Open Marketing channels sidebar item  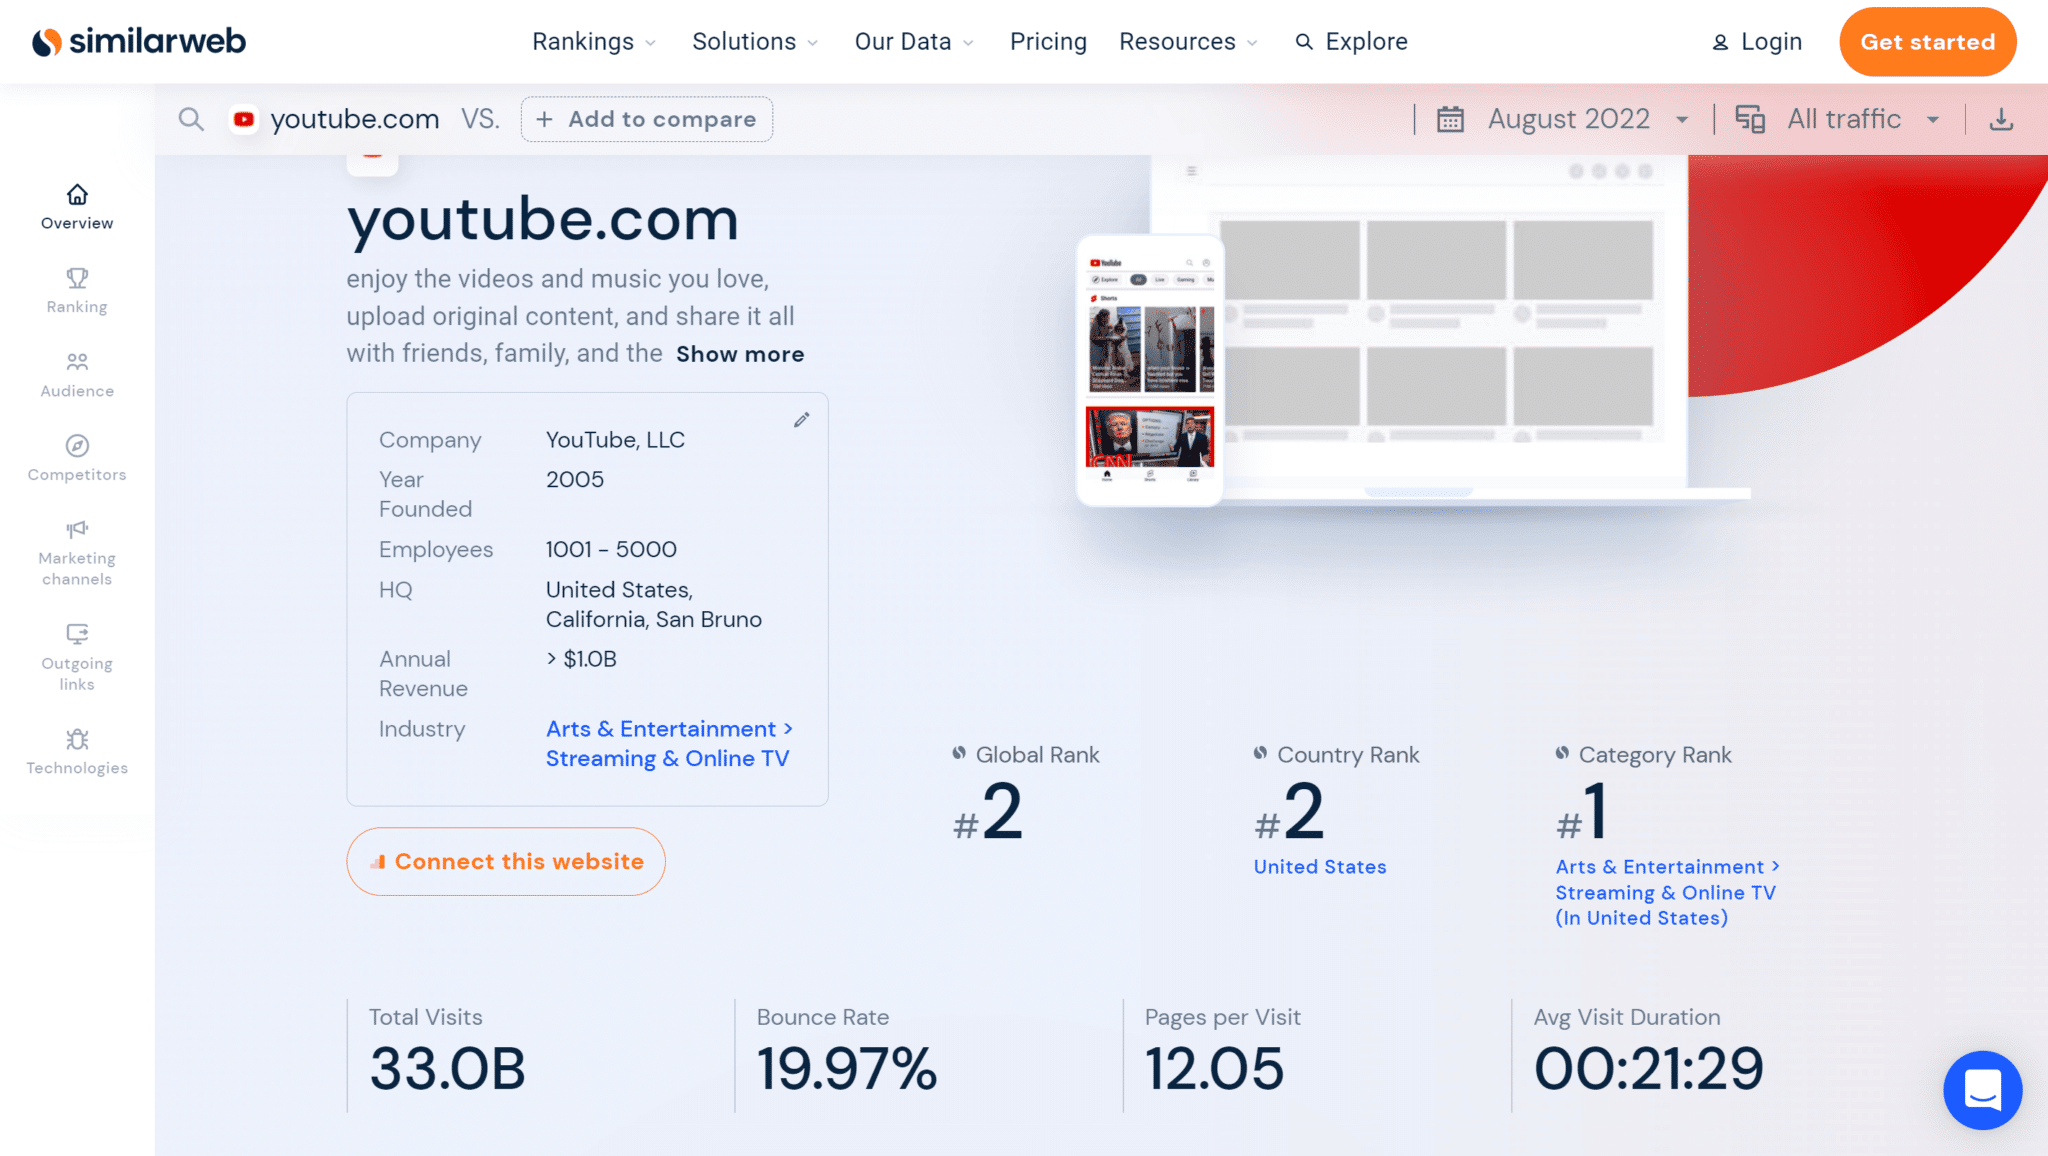coord(77,553)
